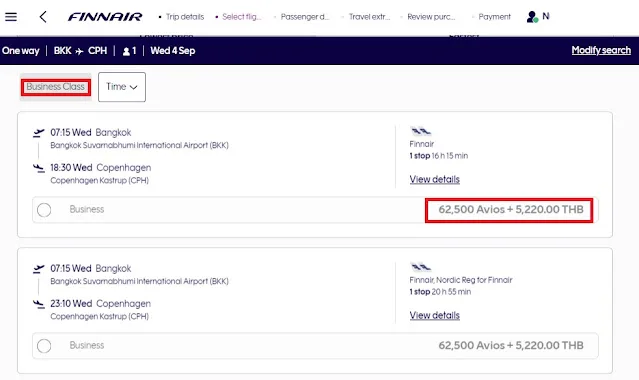View details of the 16 h 15 min flight
639x380 pixels.
click(x=434, y=179)
